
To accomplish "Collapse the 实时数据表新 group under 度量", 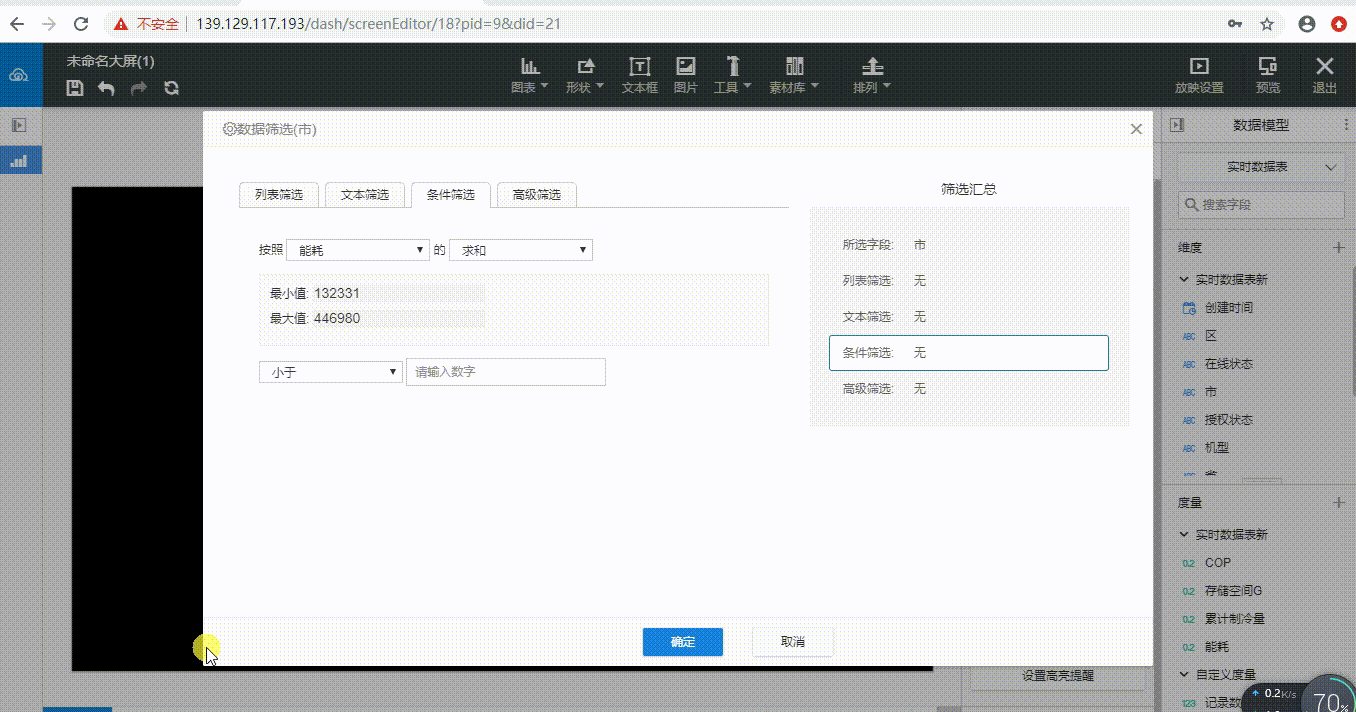I will (1185, 535).
